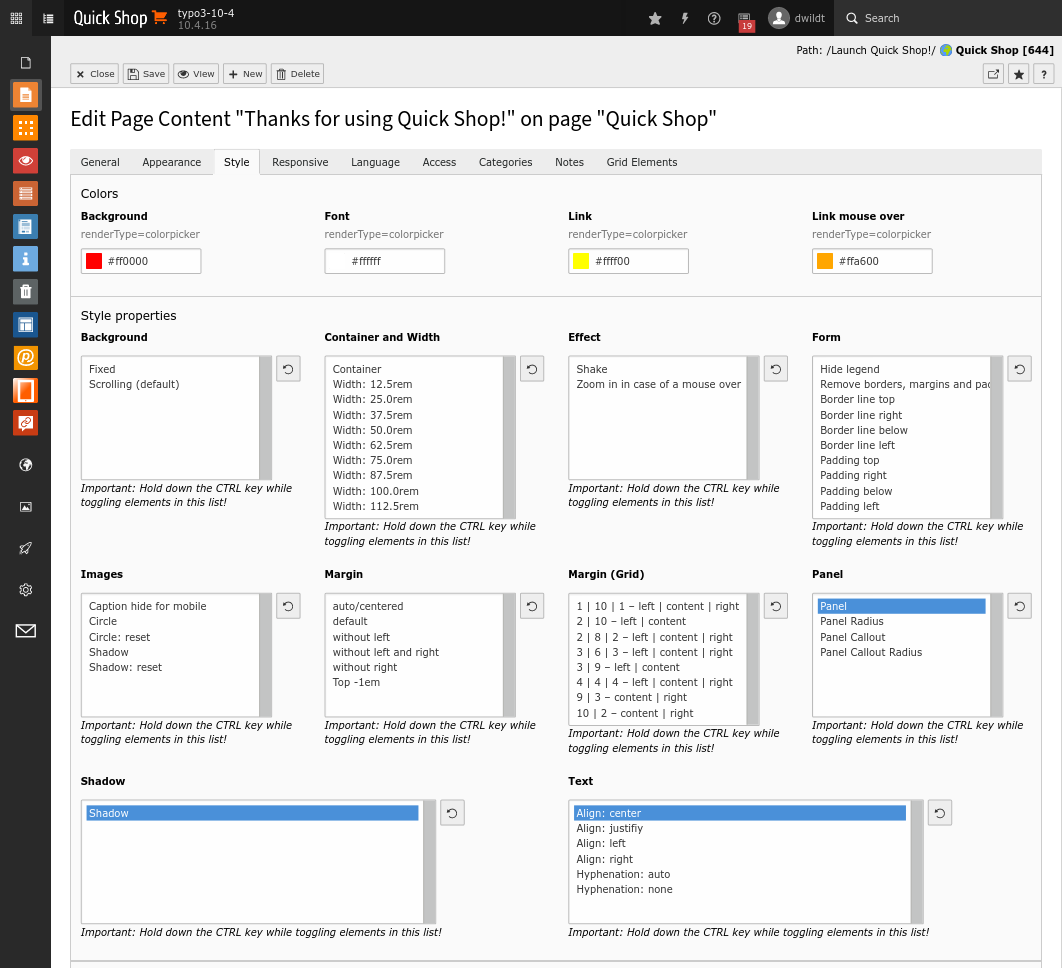
Task: Open the List module icon in sidebar
Action: [26, 193]
